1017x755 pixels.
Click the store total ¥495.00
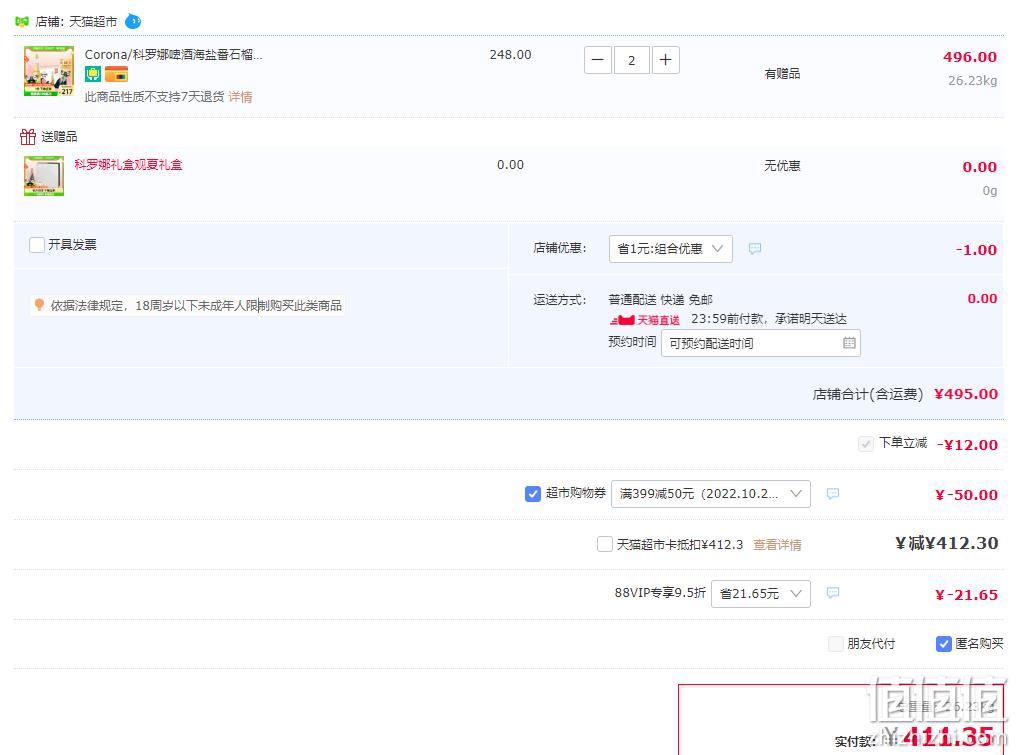point(966,394)
